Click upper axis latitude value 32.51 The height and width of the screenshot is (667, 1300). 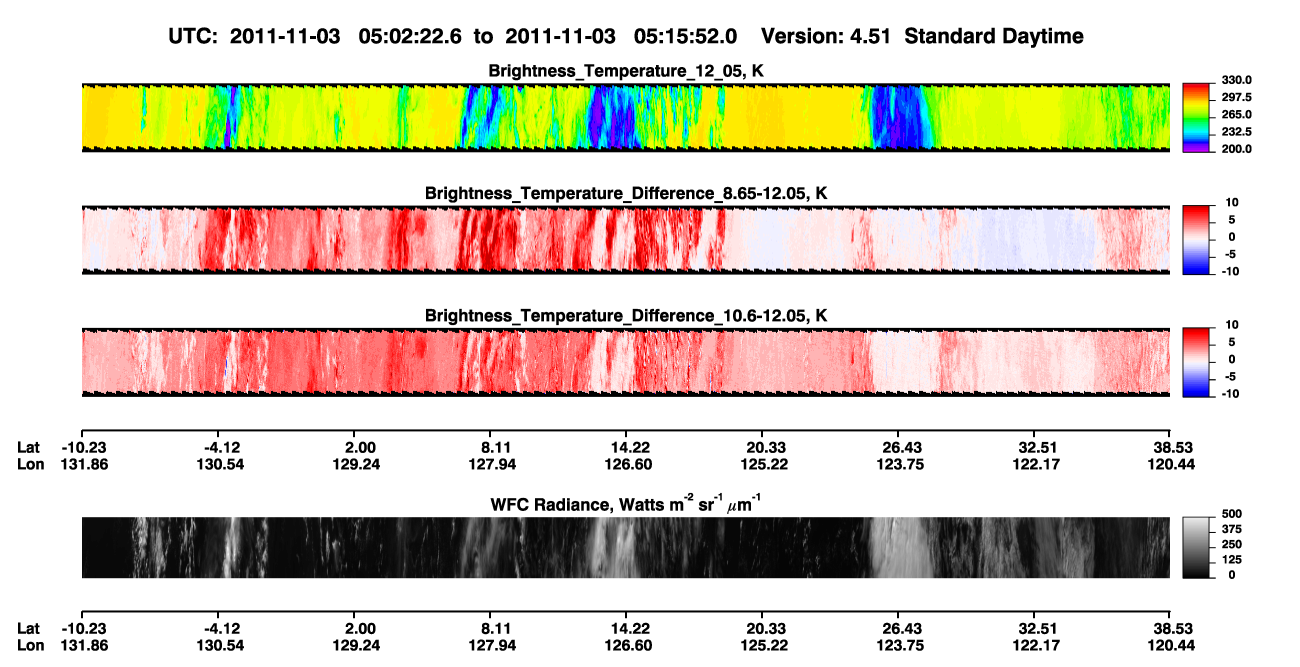point(1034,447)
